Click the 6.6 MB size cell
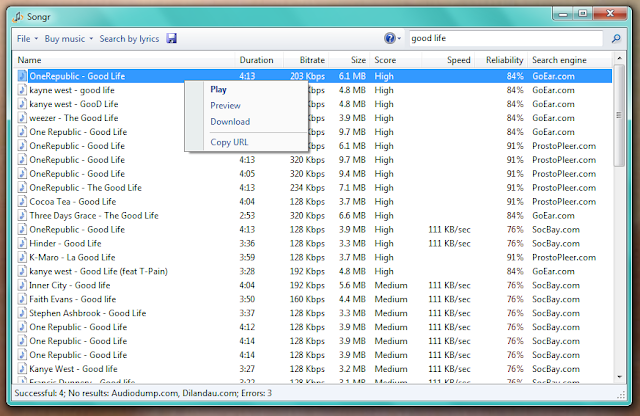Screen dimensions: 640x416 tap(352, 216)
